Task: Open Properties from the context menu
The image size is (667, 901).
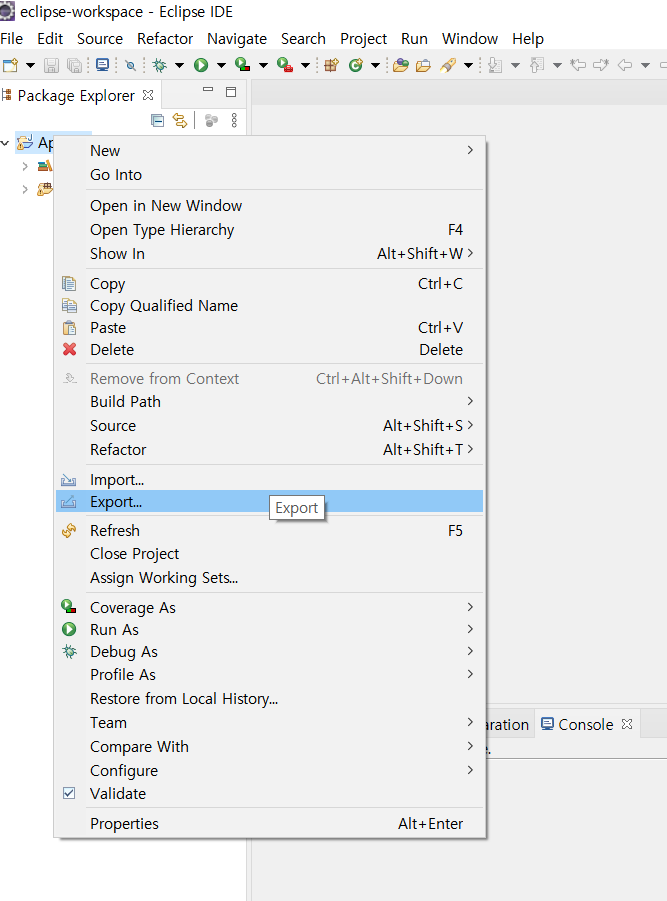Action: 269,823
